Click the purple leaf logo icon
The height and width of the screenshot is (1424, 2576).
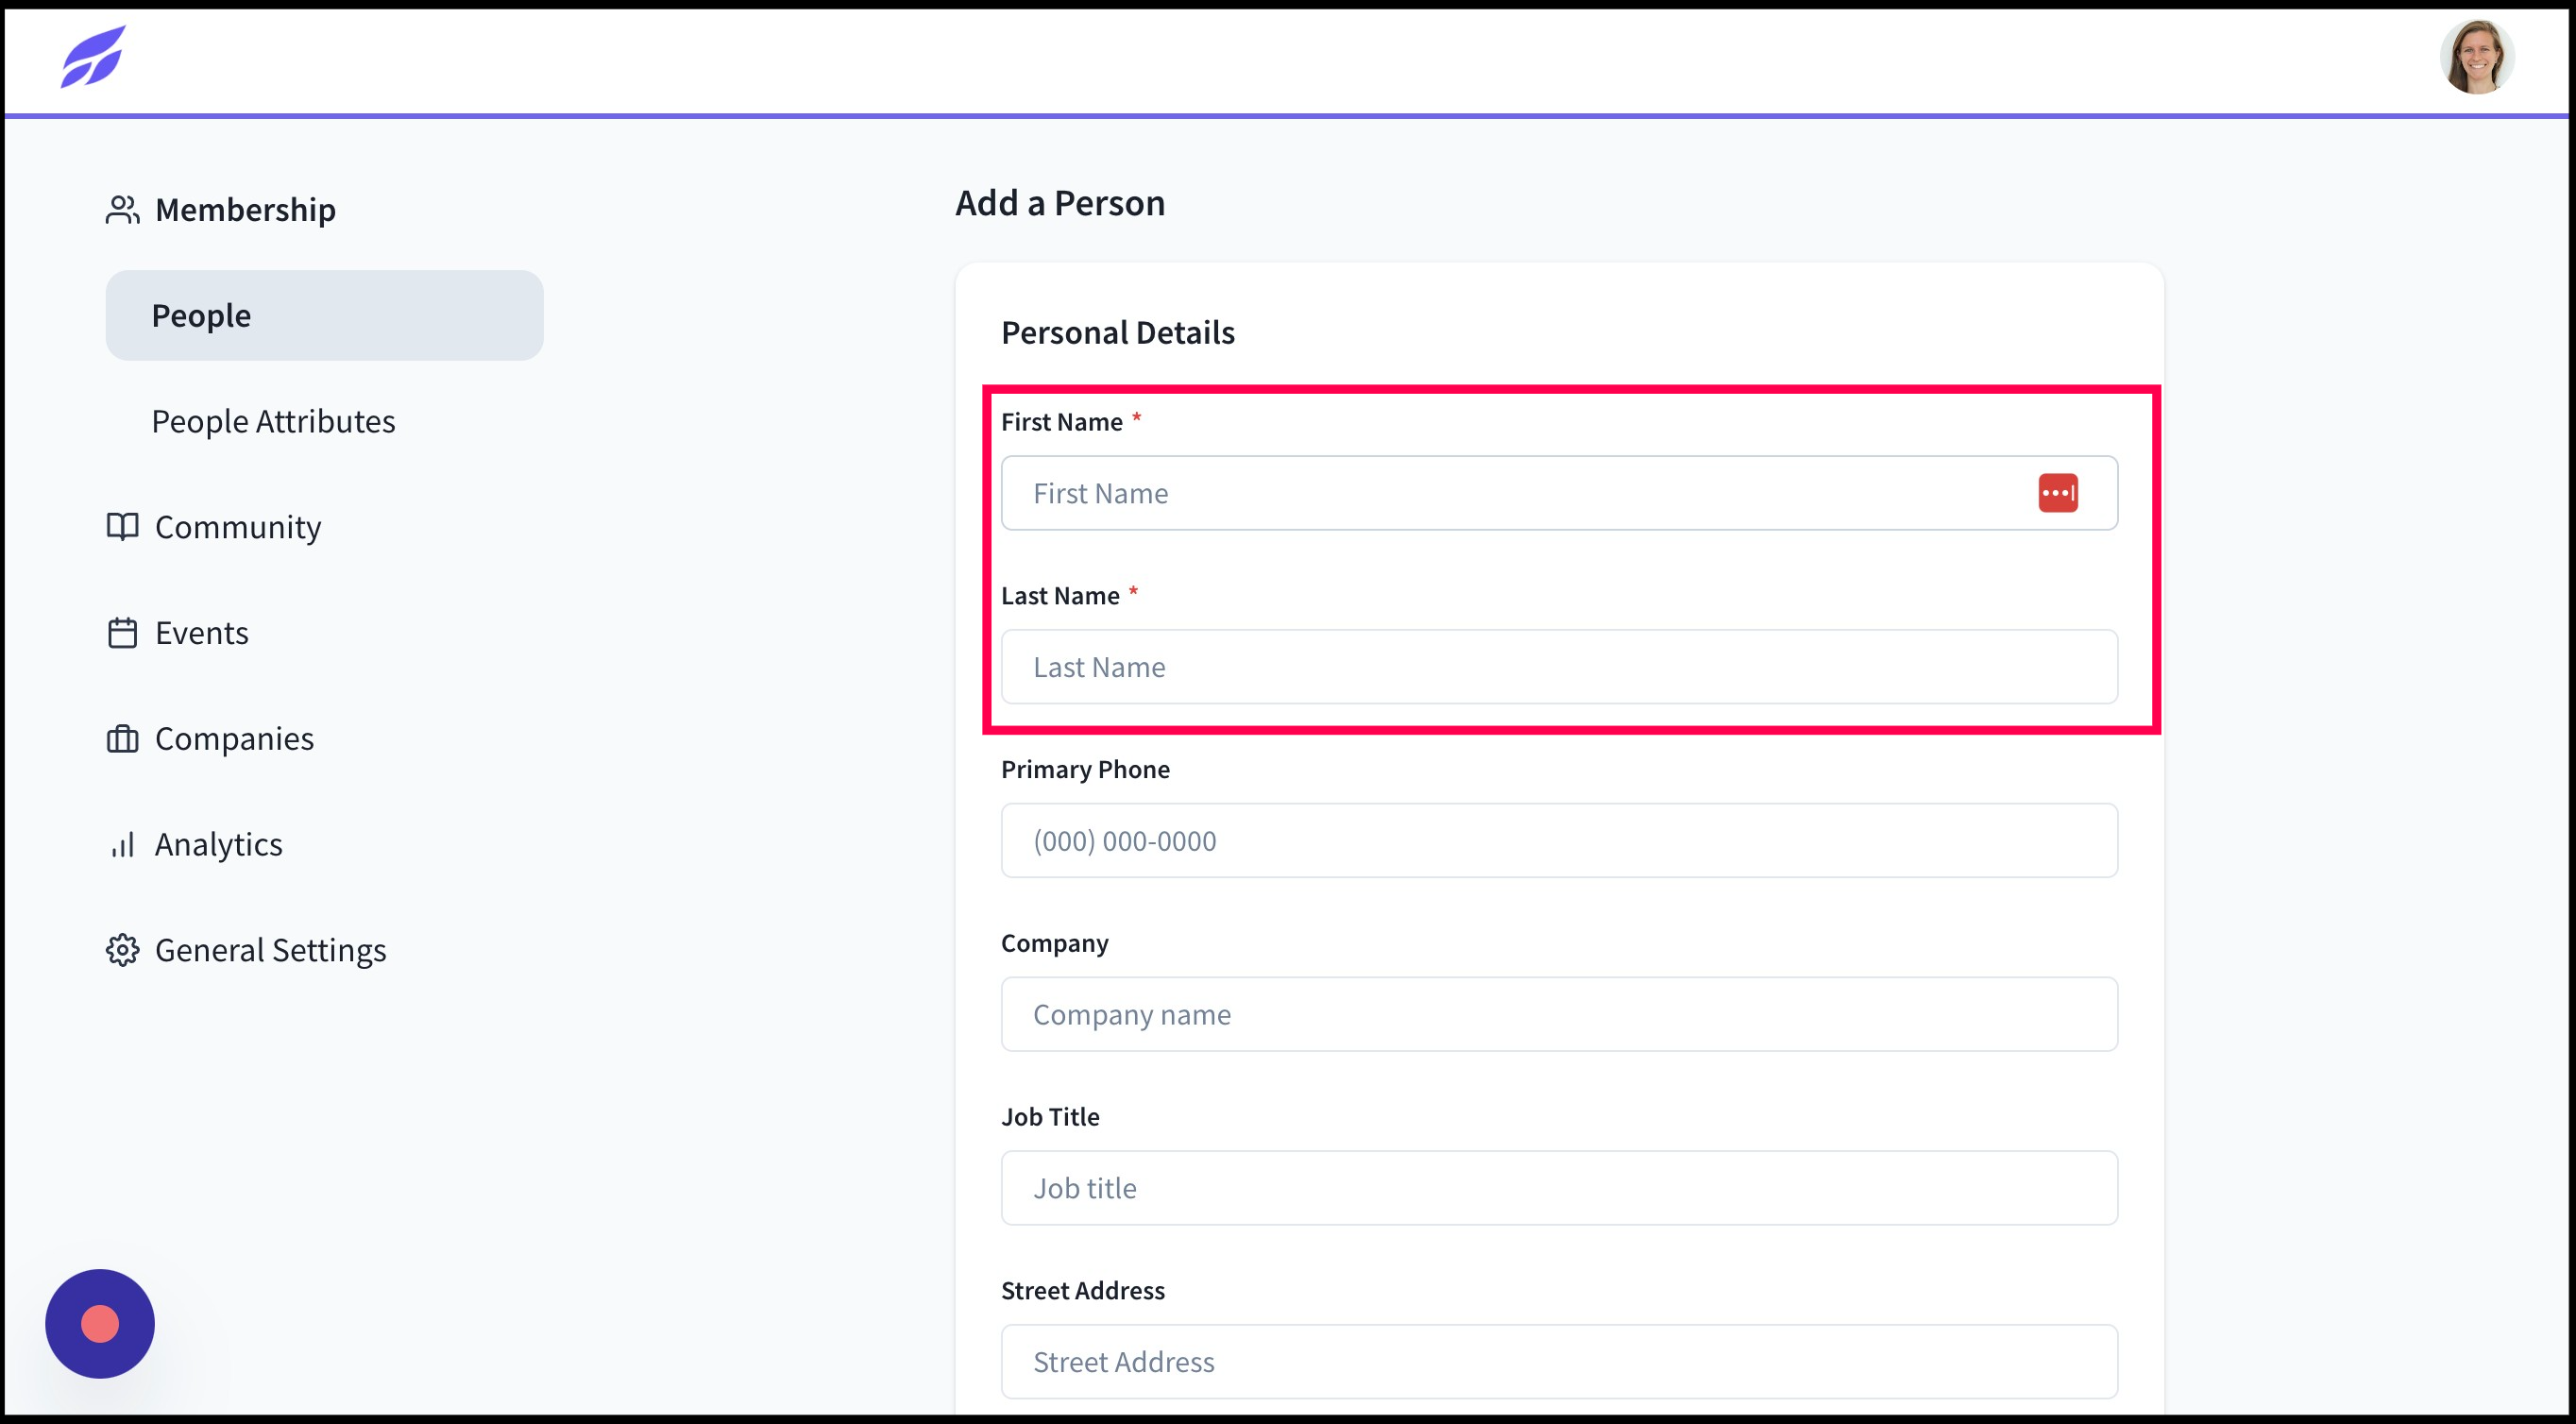click(92, 57)
